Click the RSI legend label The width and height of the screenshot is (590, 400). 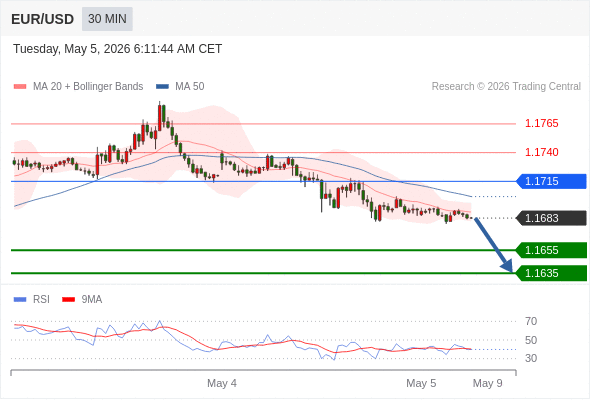(x=41, y=300)
